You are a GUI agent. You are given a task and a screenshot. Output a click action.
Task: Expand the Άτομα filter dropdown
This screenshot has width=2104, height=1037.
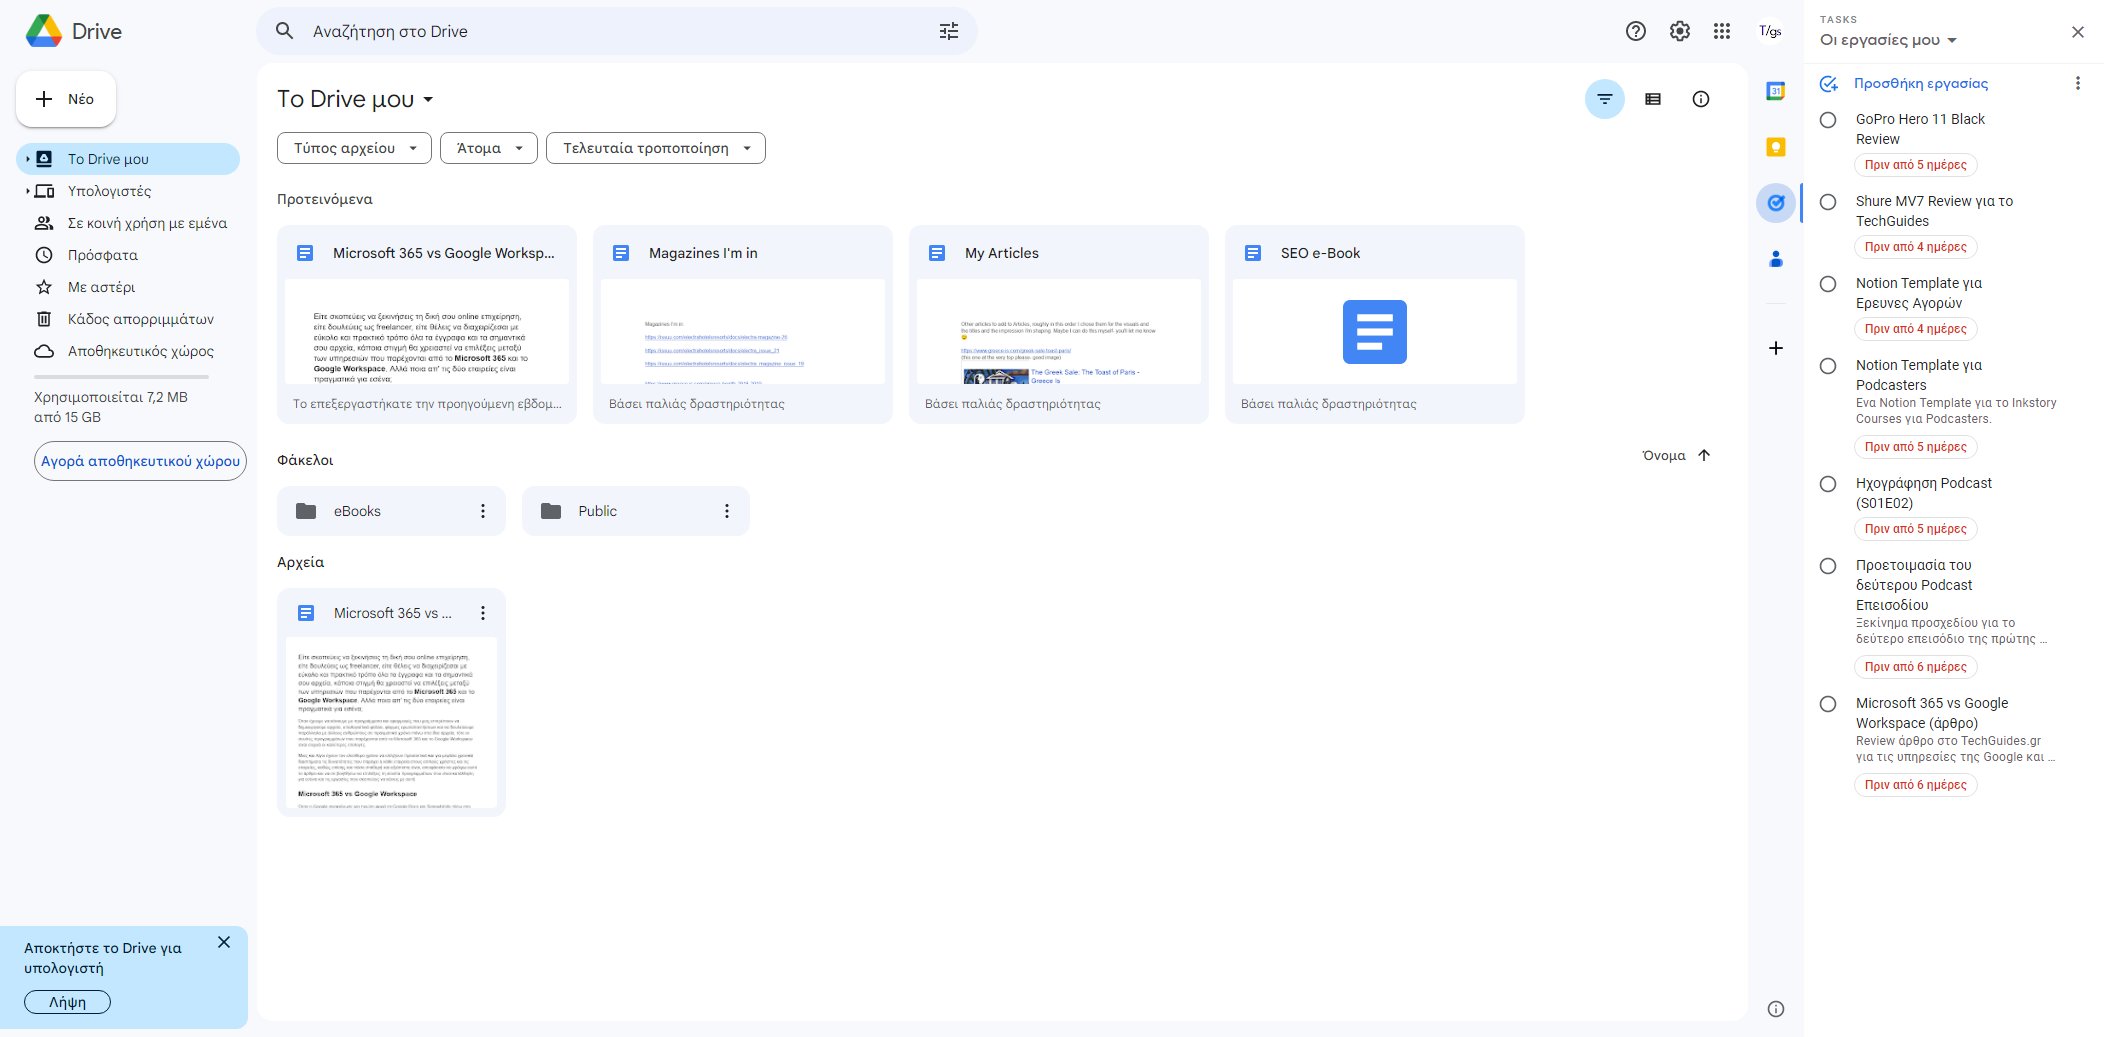pos(487,147)
